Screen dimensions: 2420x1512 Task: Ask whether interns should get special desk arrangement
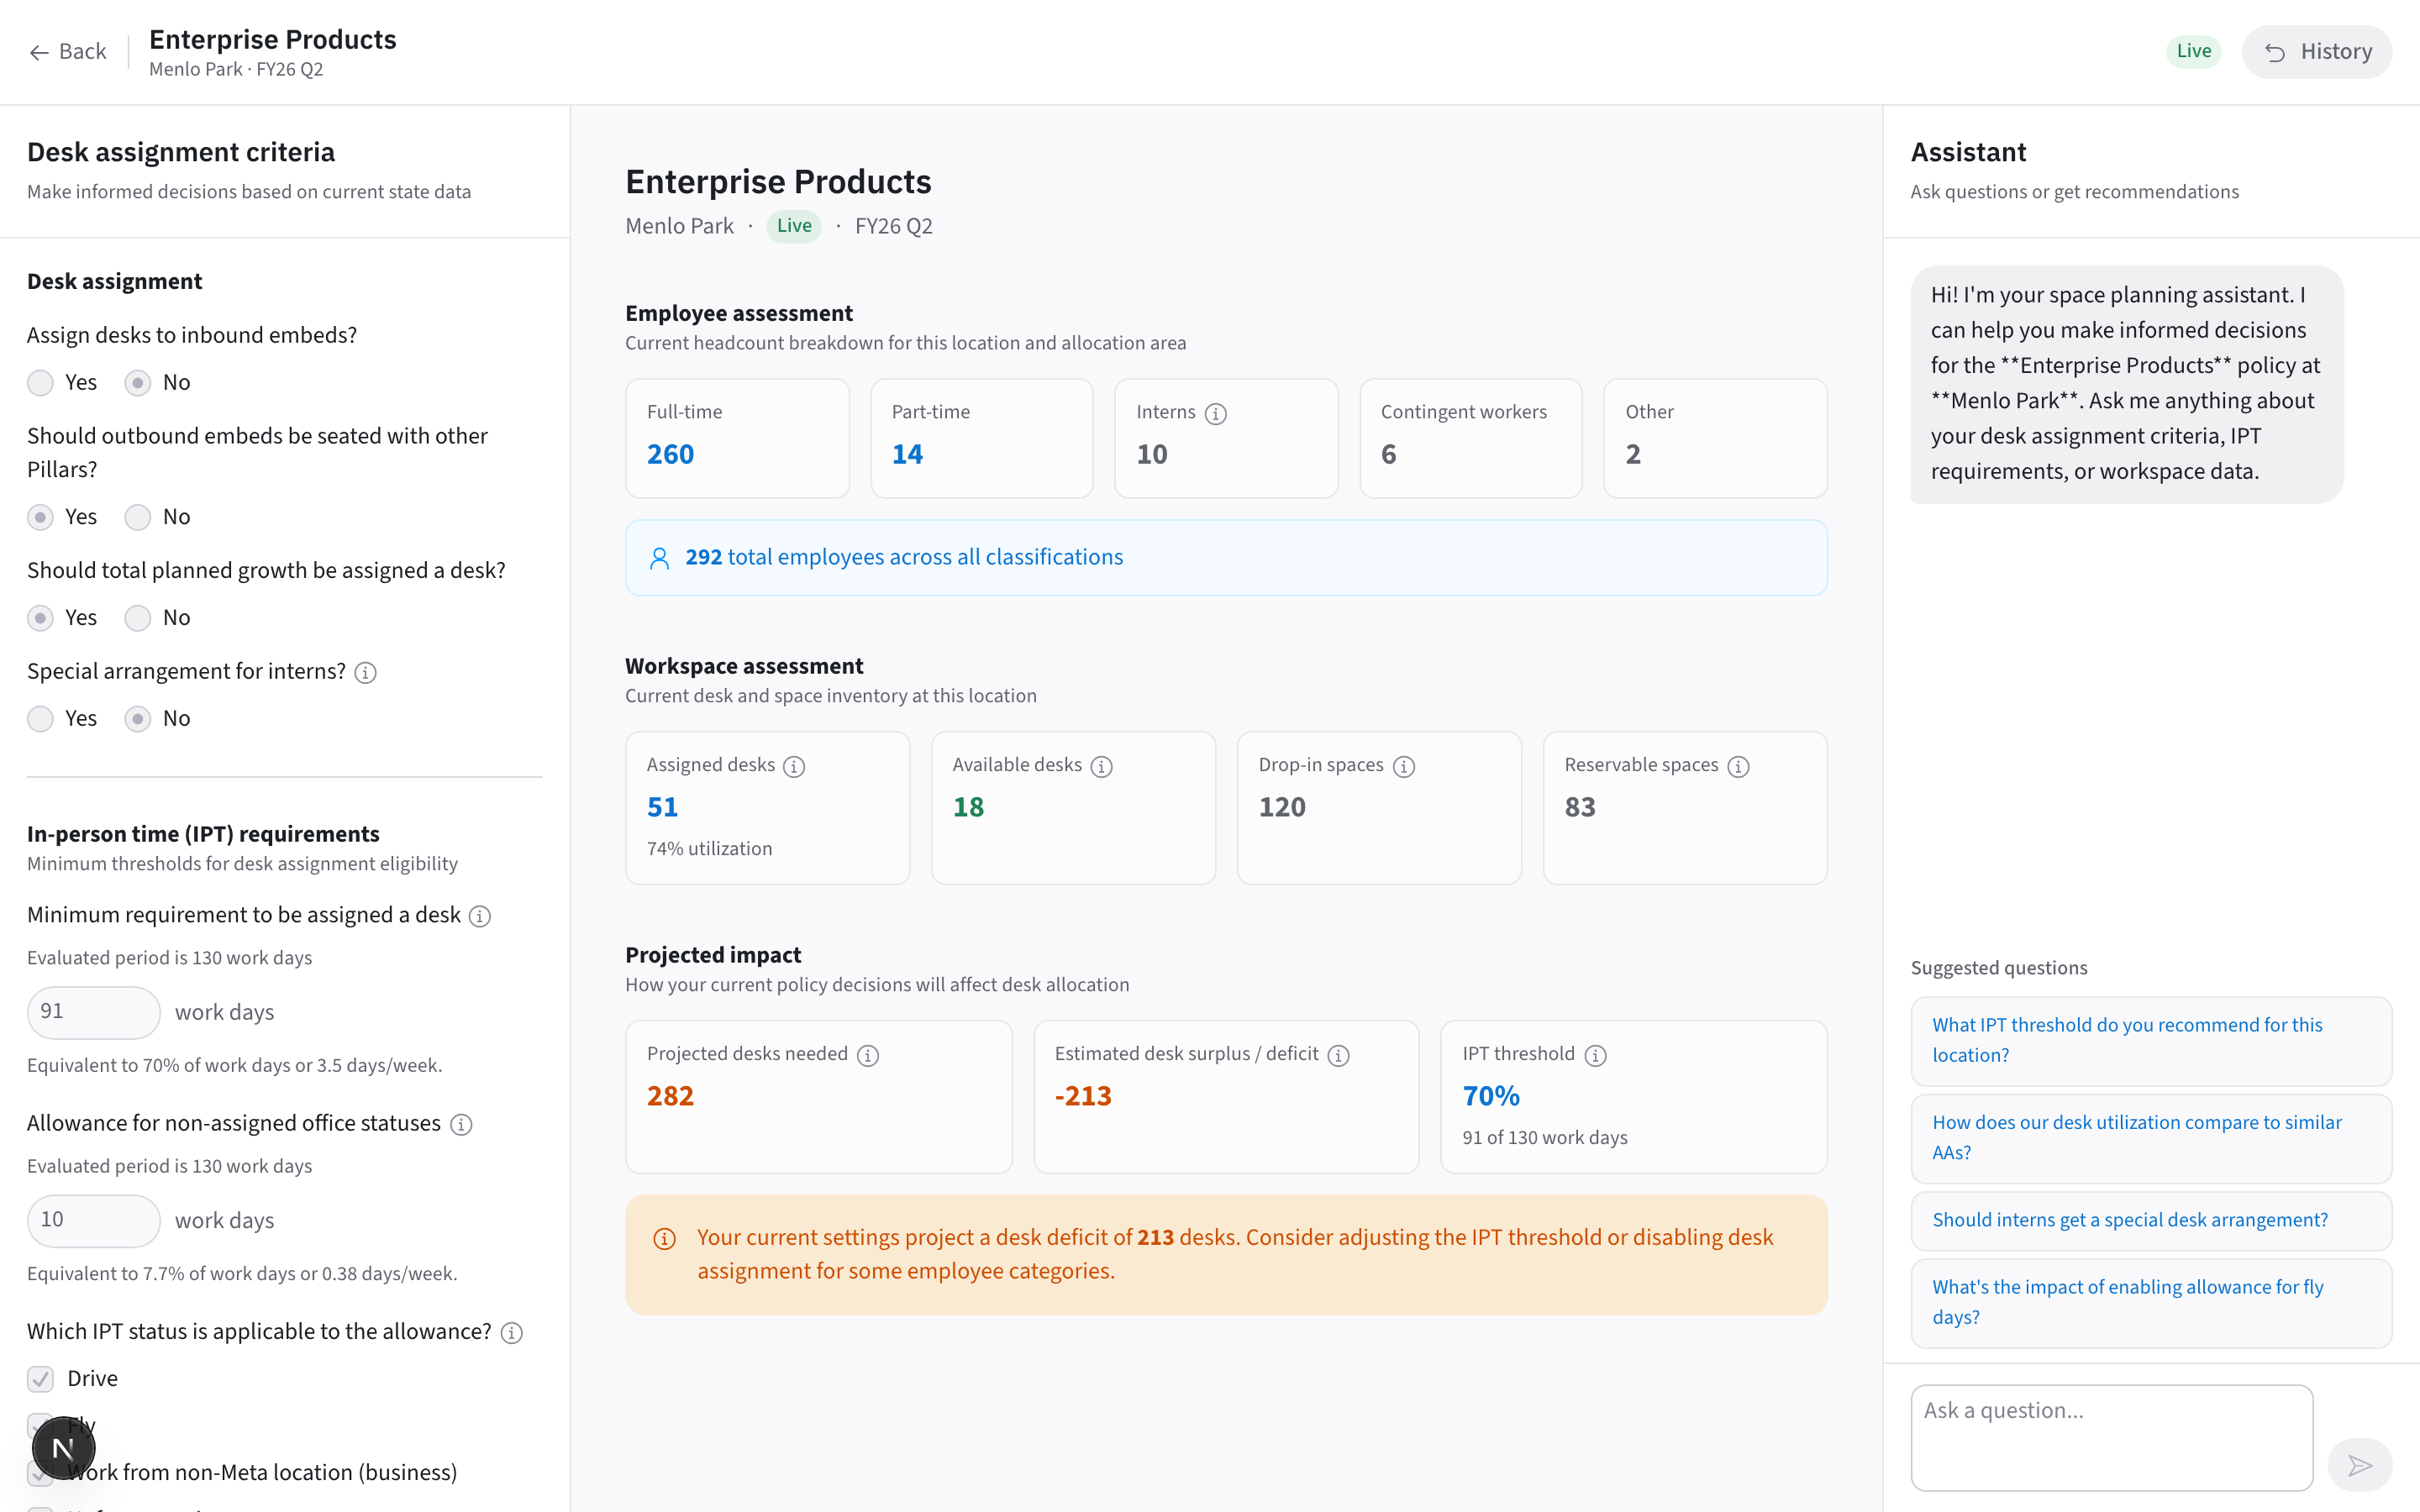coord(2151,1220)
